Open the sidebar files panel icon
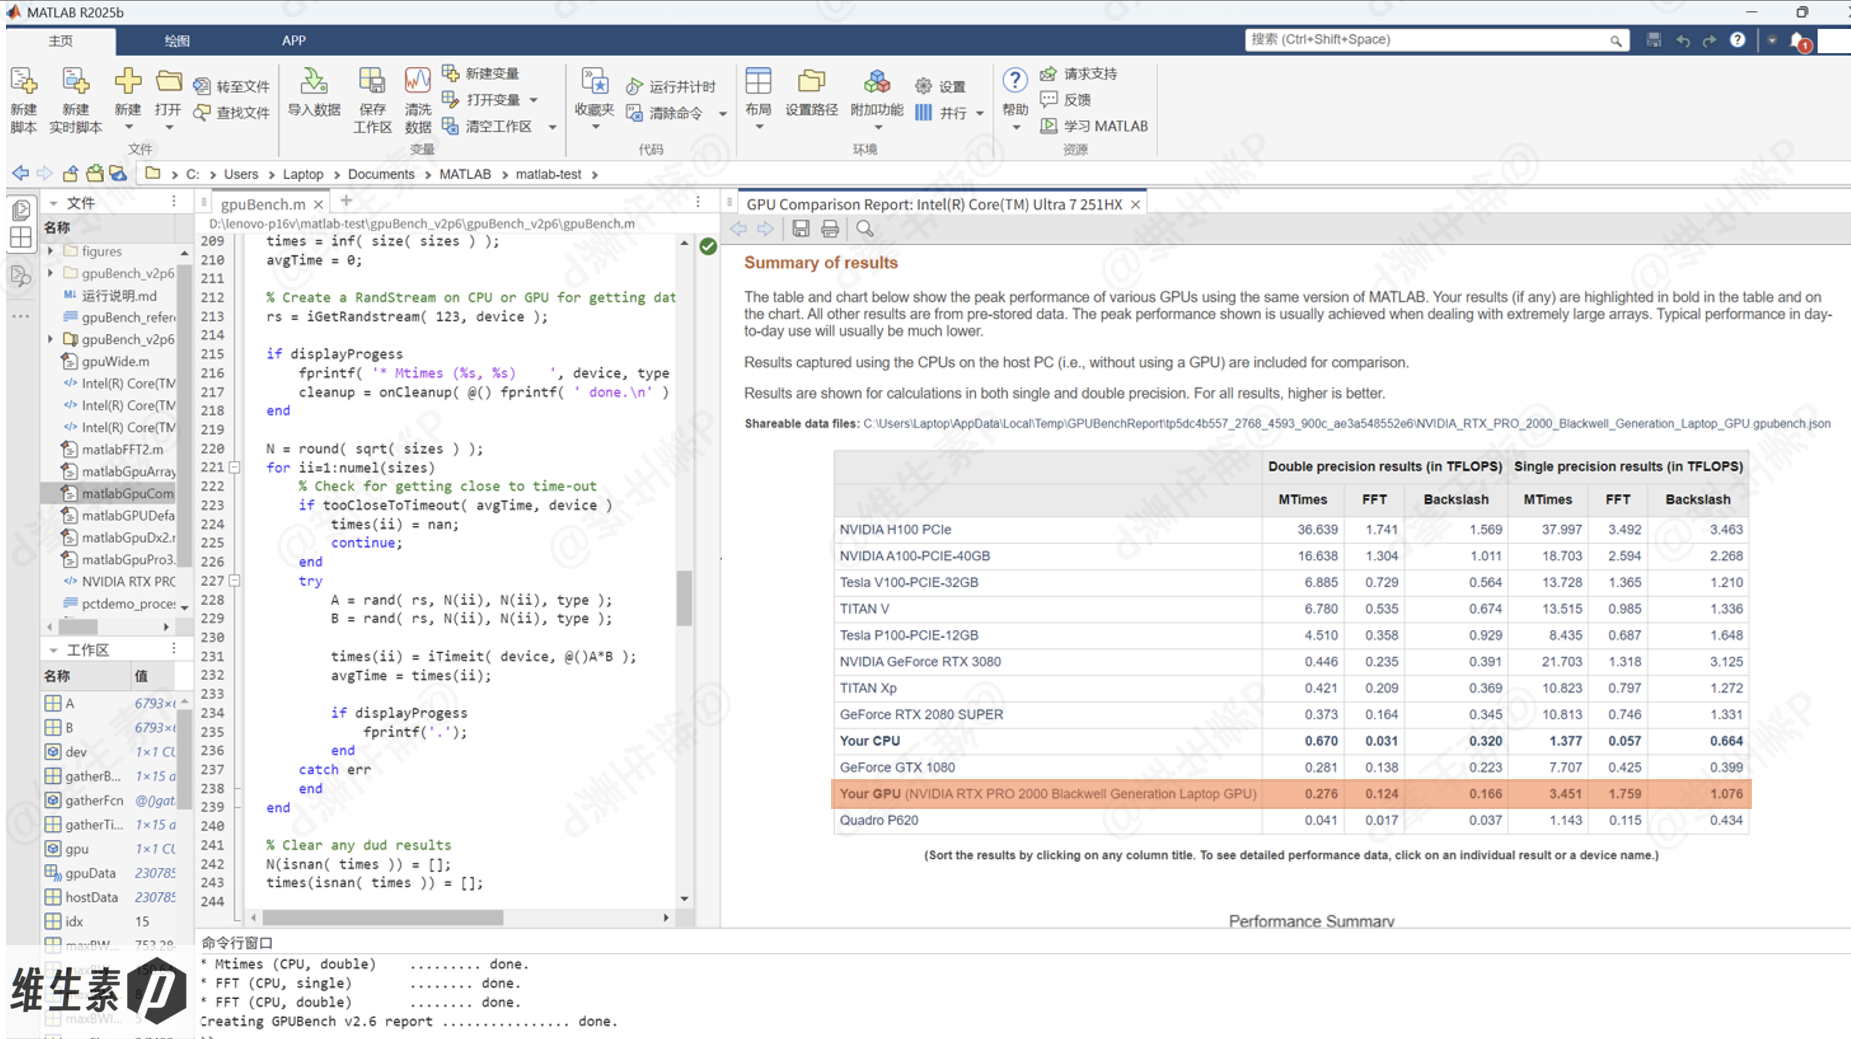The height and width of the screenshot is (1039, 1851). click(x=21, y=210)
